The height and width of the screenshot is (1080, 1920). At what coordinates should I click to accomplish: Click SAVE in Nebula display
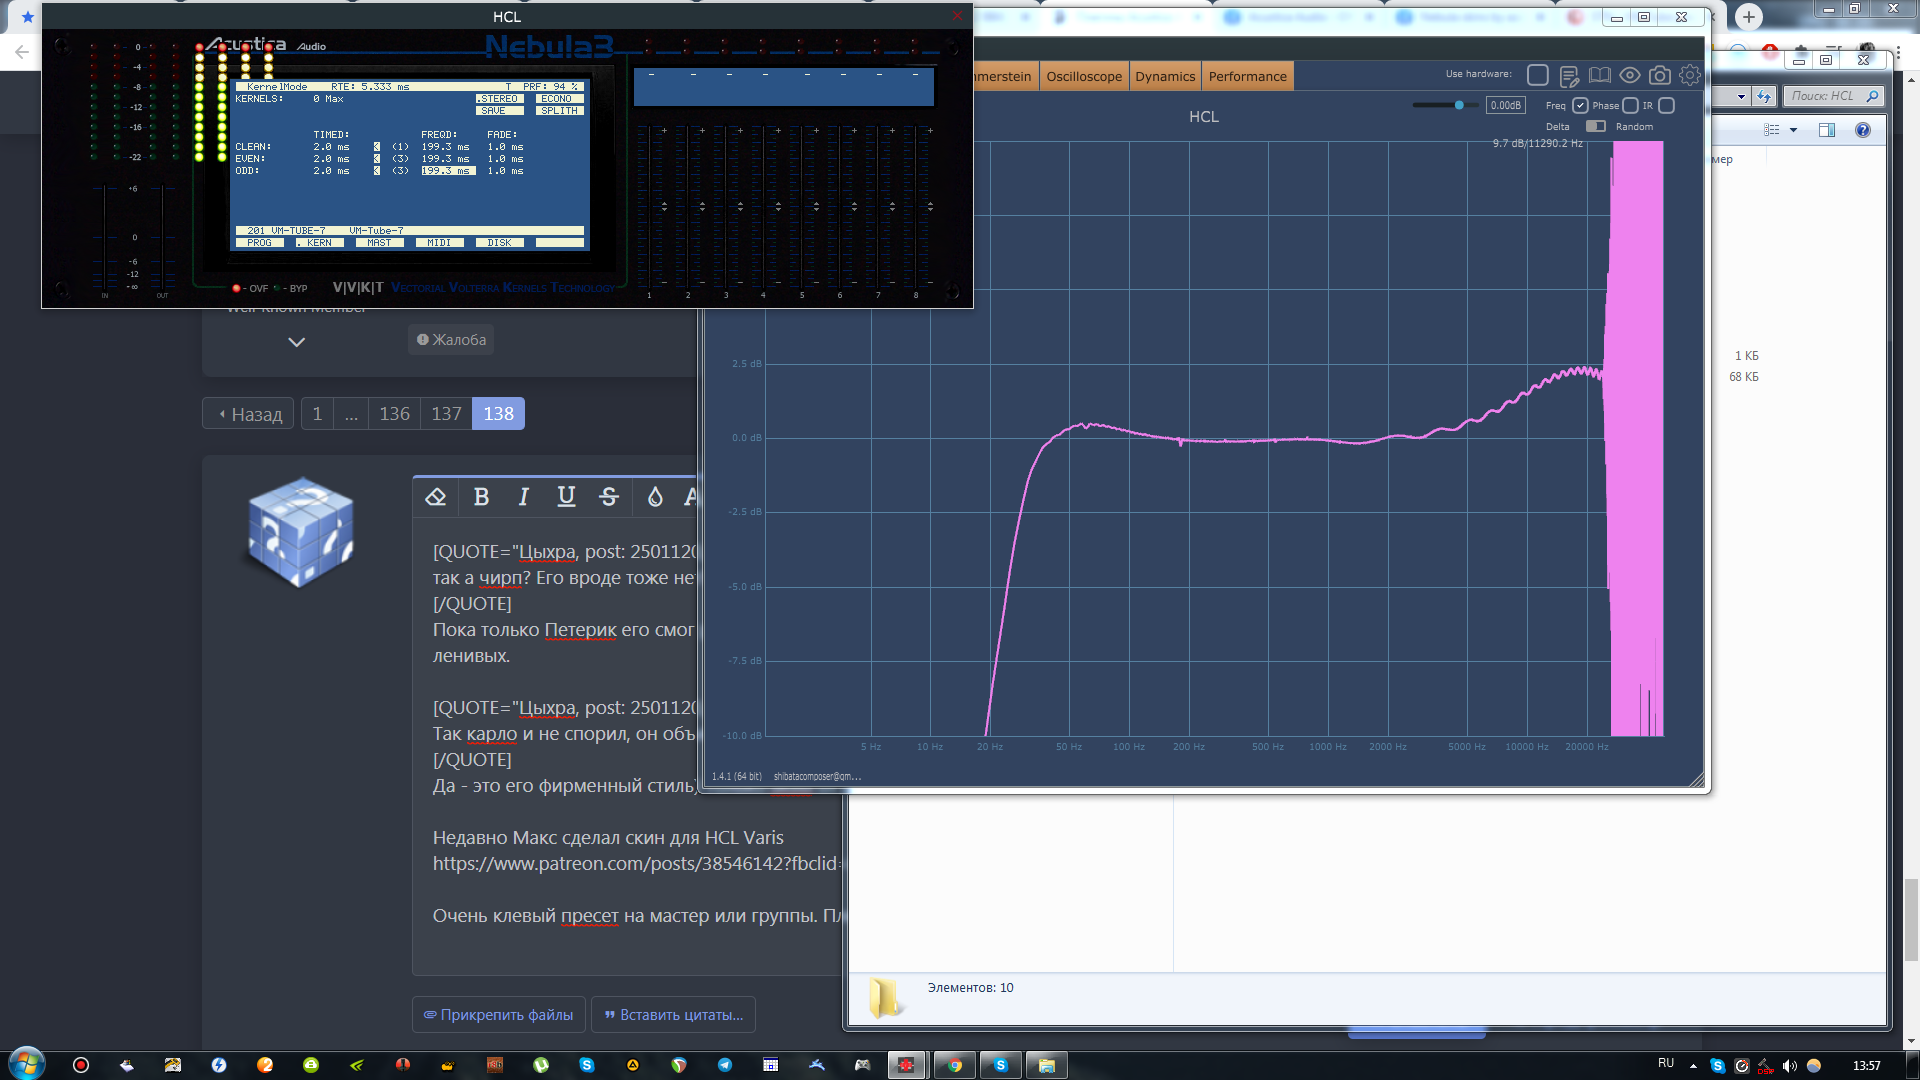pyautogui.click(x=499, y=111)
